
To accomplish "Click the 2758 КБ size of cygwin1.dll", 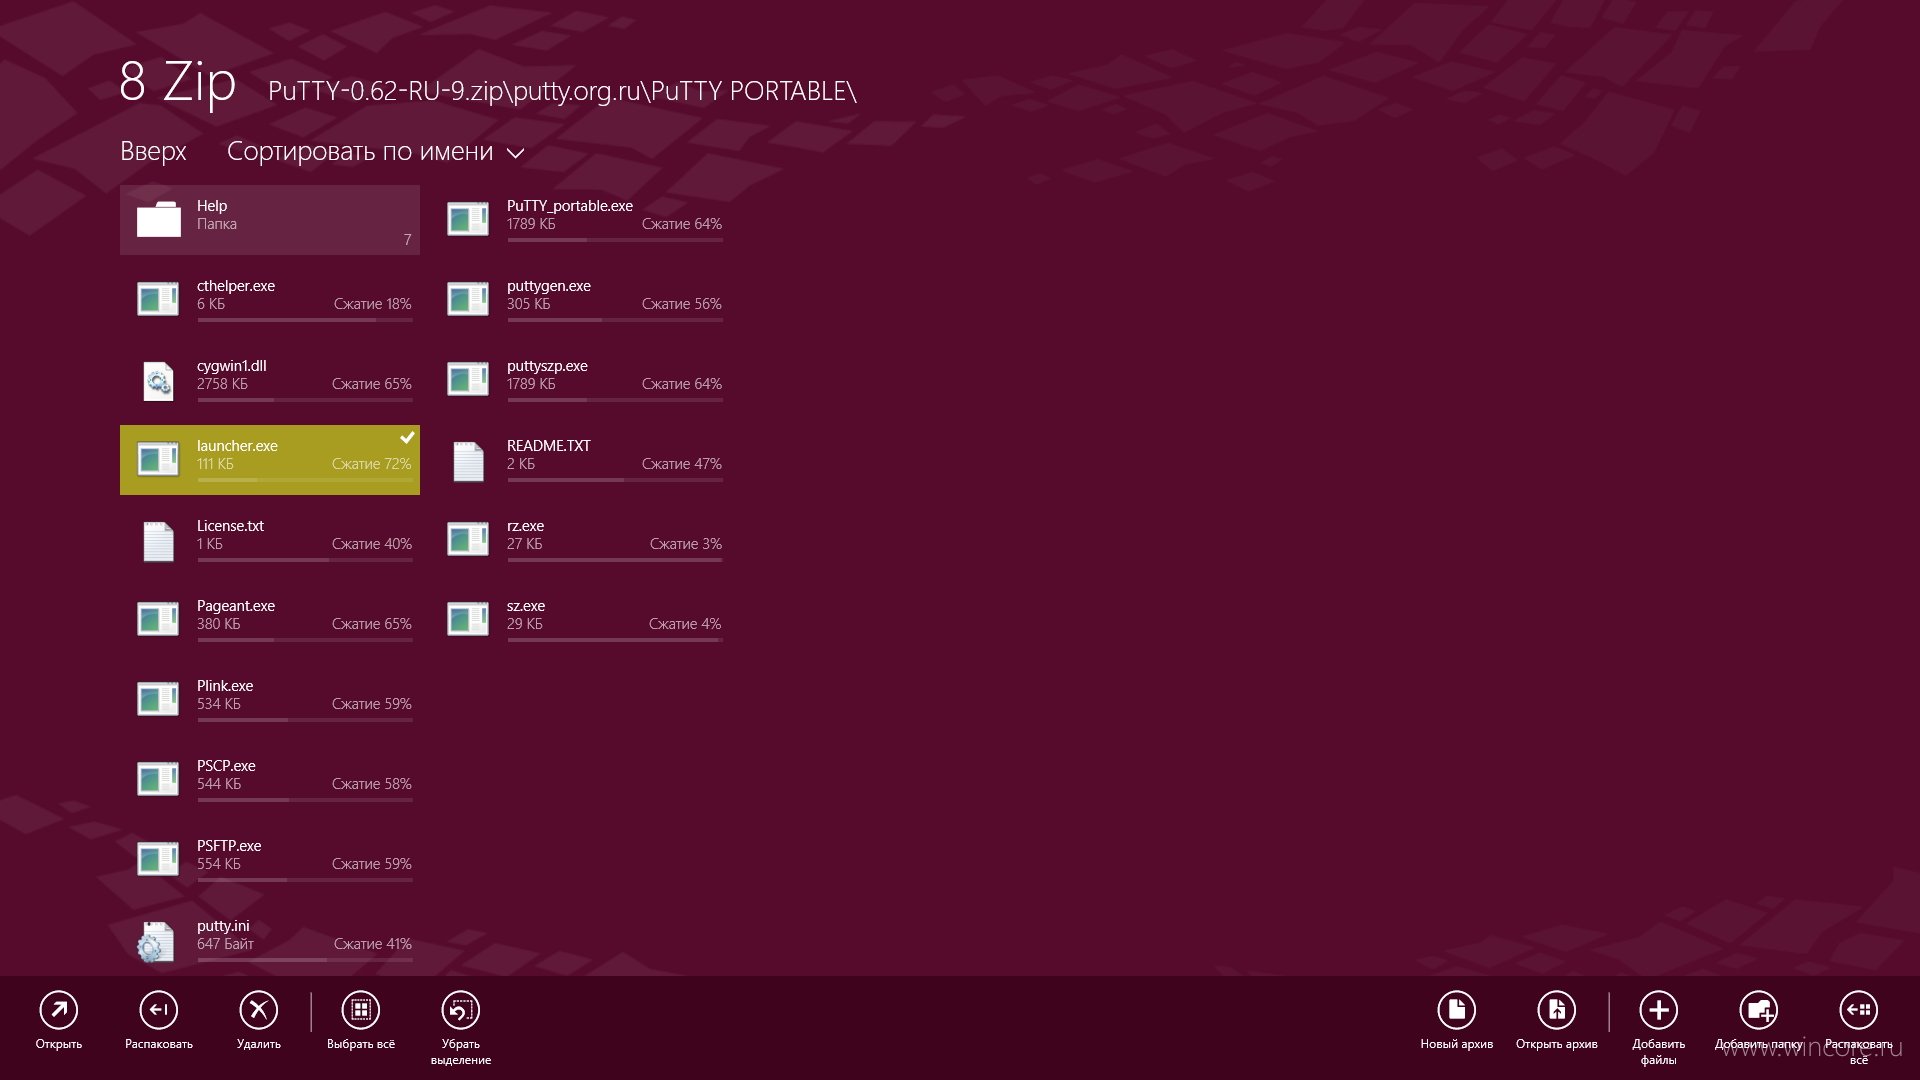I will coord(222,384).
